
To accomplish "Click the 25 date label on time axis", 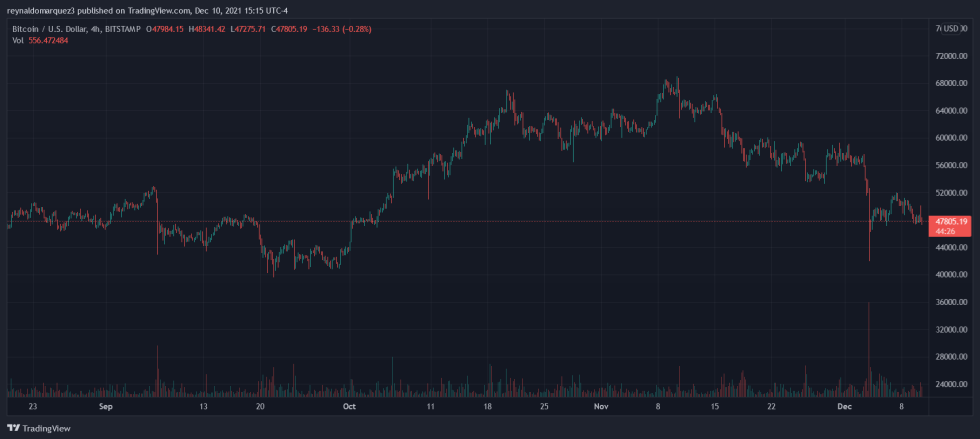I will 544,406.
